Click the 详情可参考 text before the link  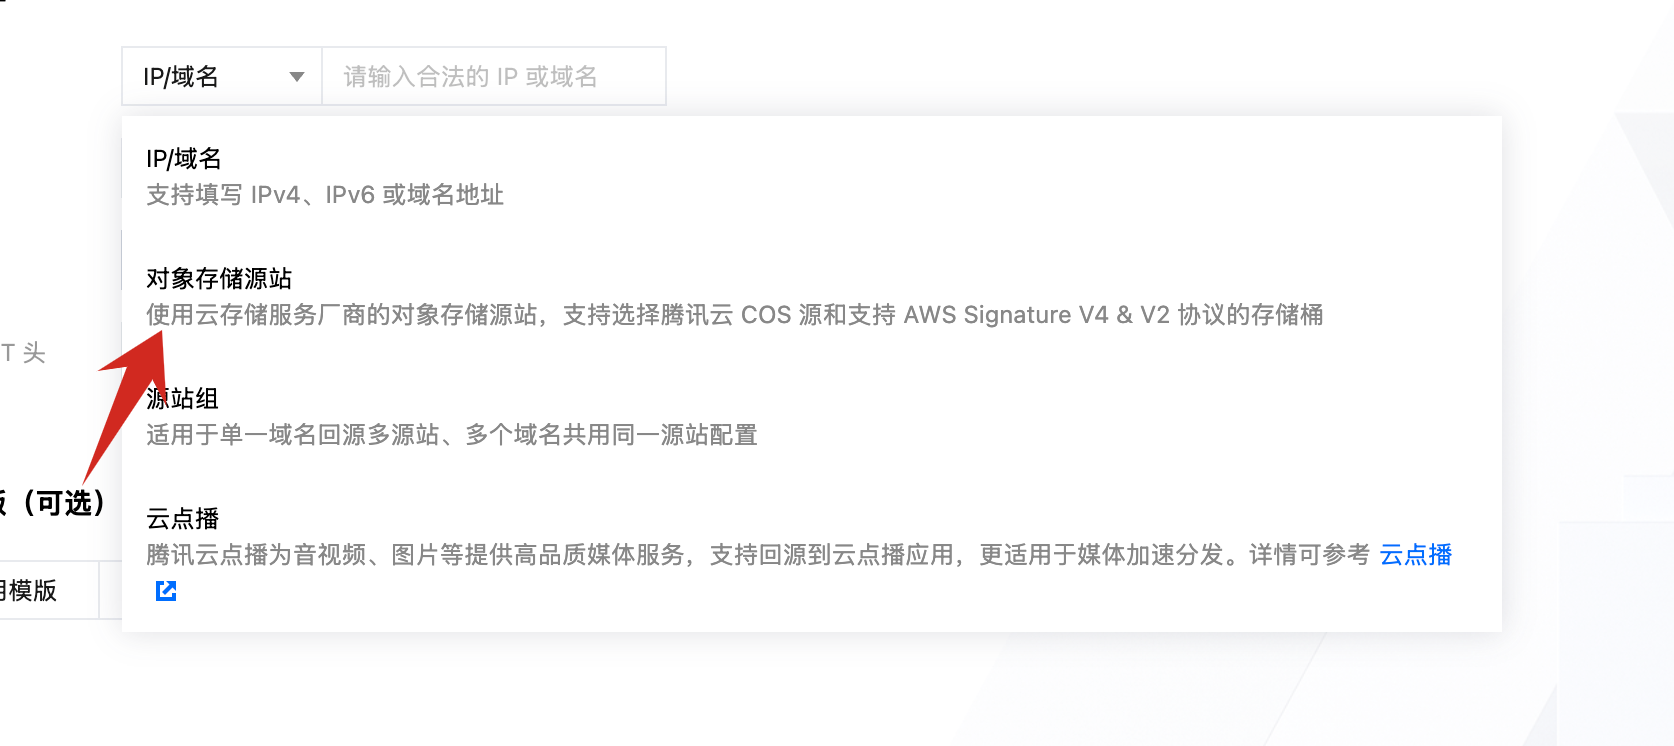tap(1308, 555)
